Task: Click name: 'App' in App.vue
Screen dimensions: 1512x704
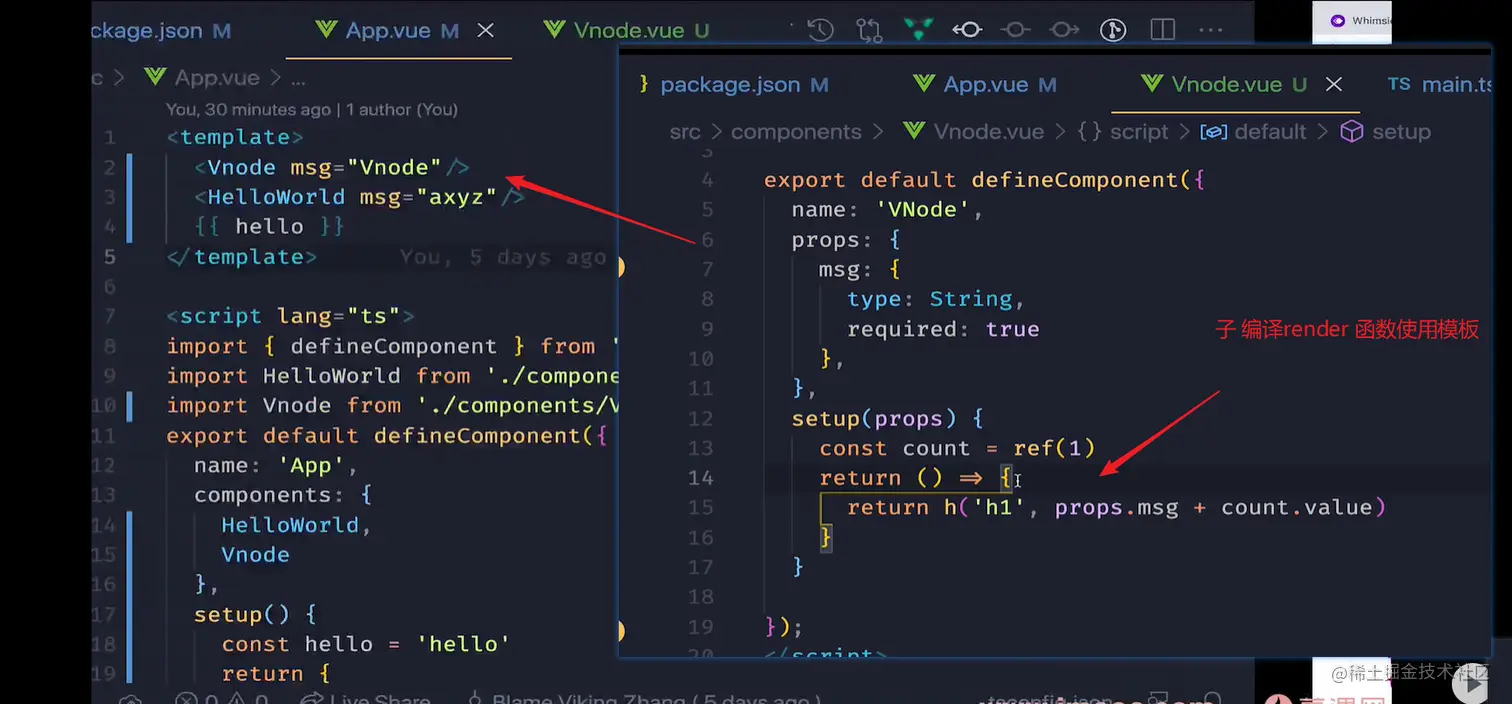Action: click(x=276, y=465)
